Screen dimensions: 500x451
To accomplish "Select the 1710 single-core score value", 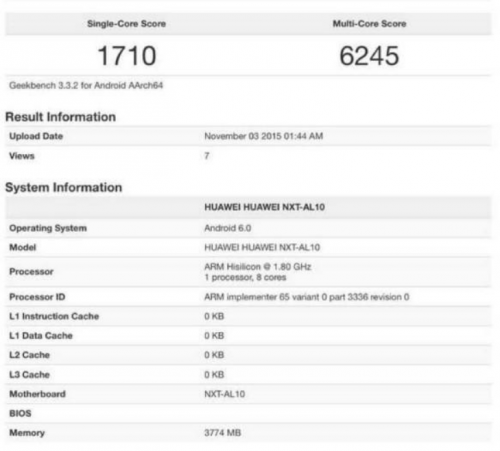I will 127,56.
